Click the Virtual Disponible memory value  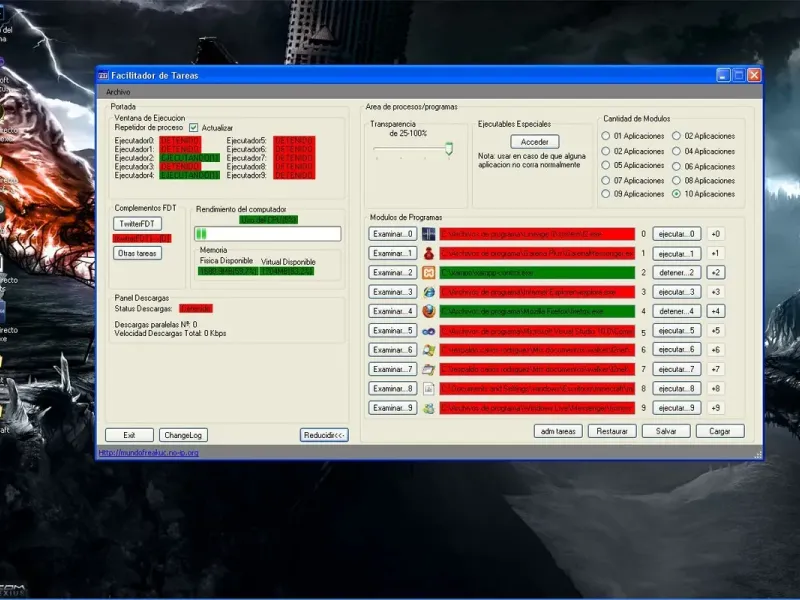click(287, 271)
